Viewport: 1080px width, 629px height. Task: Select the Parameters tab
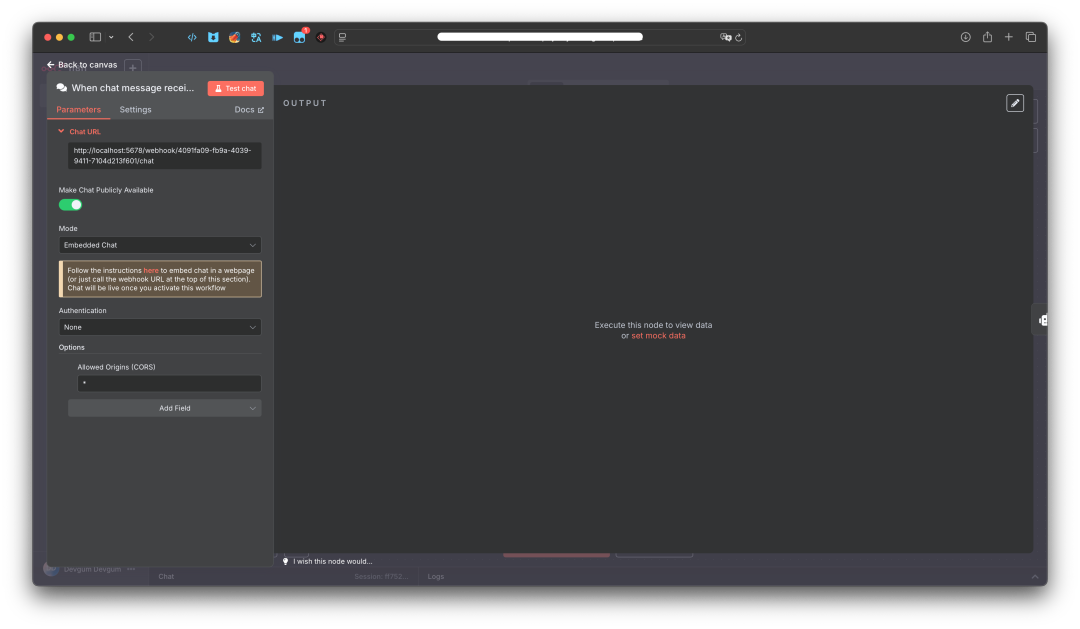pos(78,110)
